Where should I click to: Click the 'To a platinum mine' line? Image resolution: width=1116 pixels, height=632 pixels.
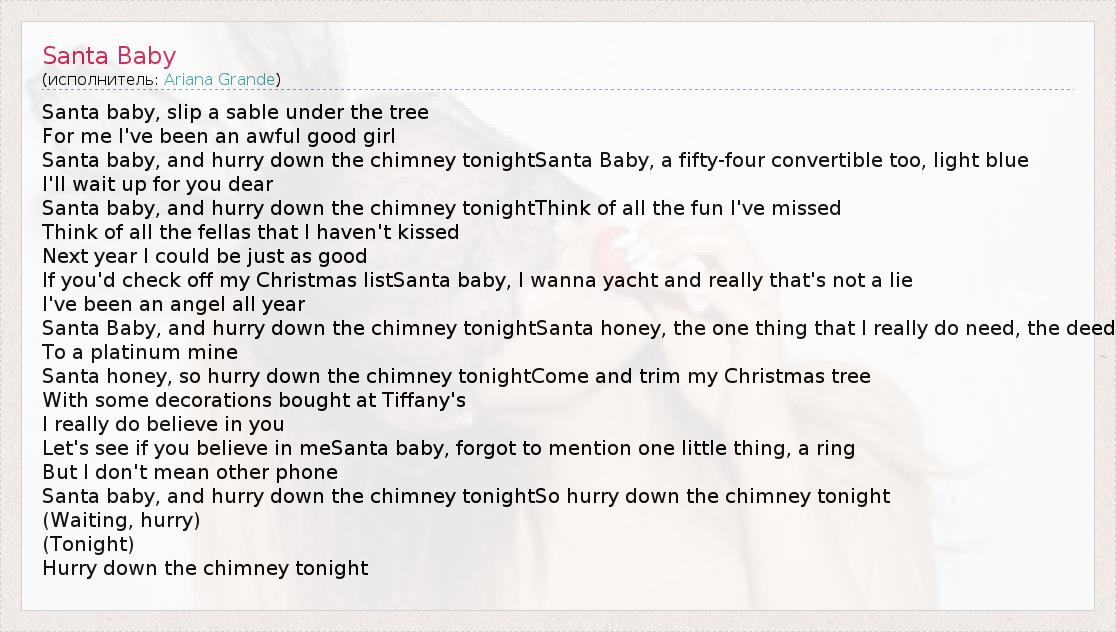tap(140, 352)
